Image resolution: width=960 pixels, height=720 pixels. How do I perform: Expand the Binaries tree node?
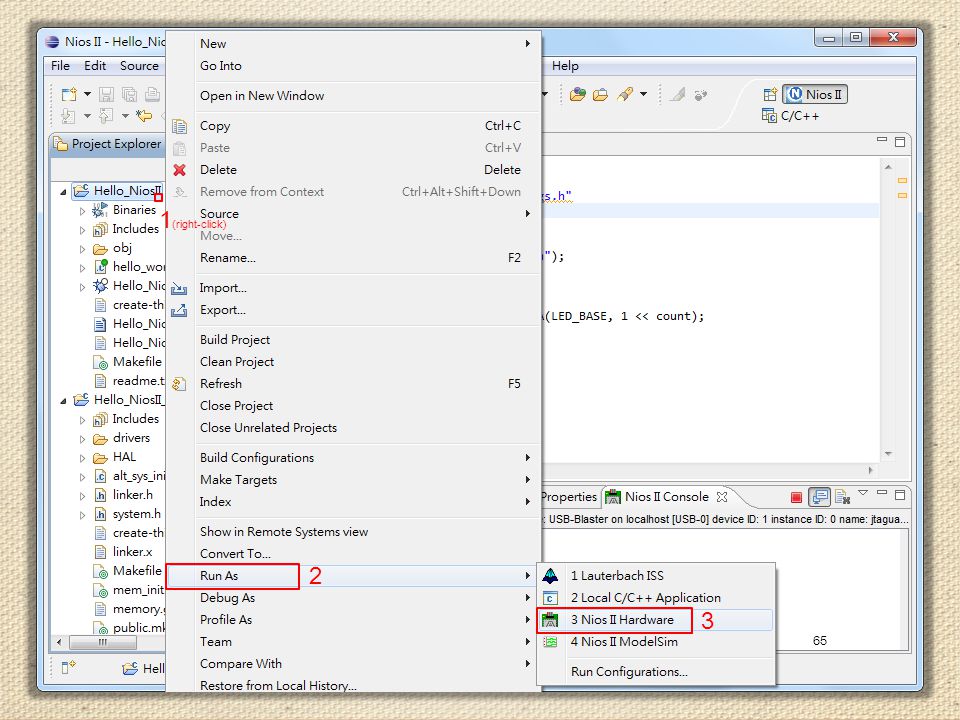[82, 211]
